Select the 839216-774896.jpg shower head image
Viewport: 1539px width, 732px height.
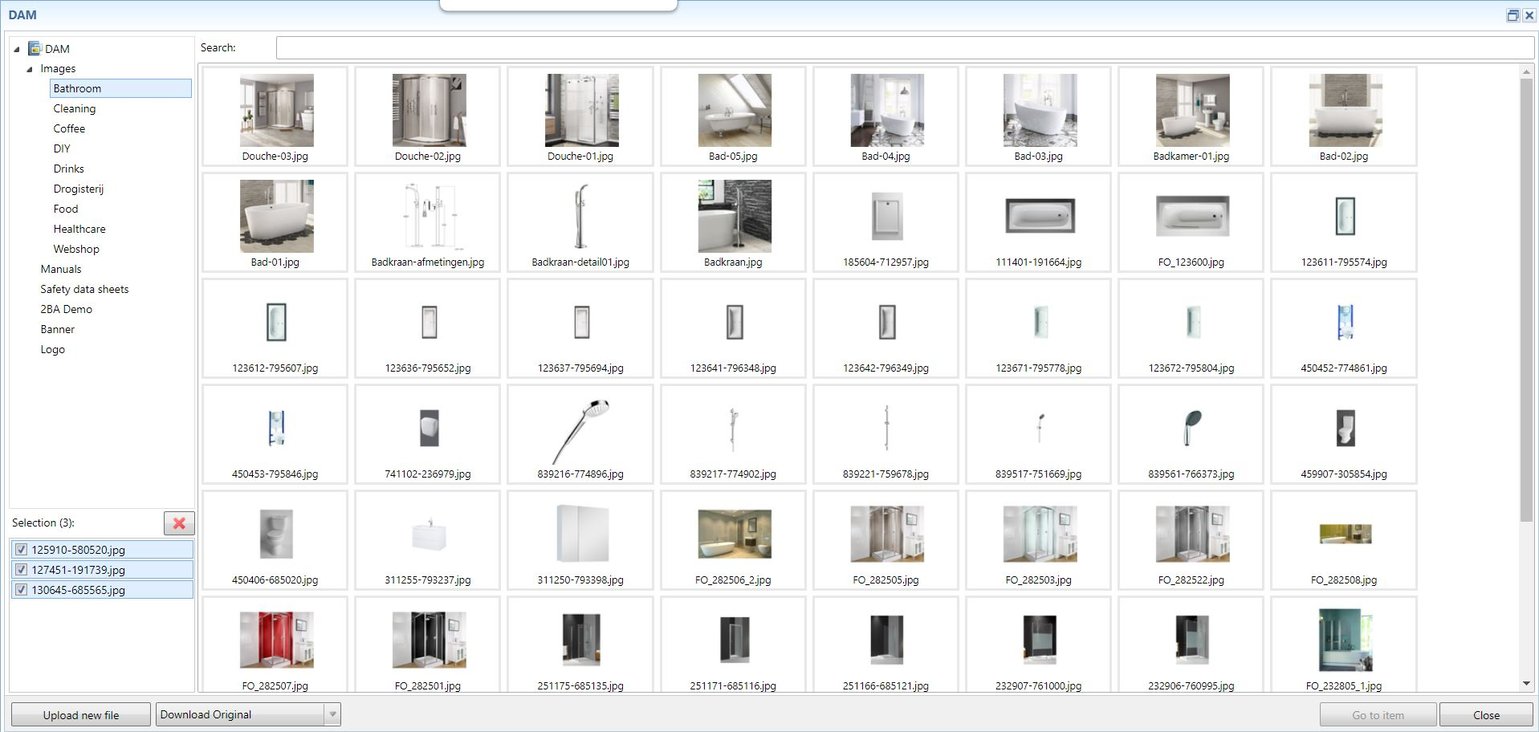(x=581, y=428)
